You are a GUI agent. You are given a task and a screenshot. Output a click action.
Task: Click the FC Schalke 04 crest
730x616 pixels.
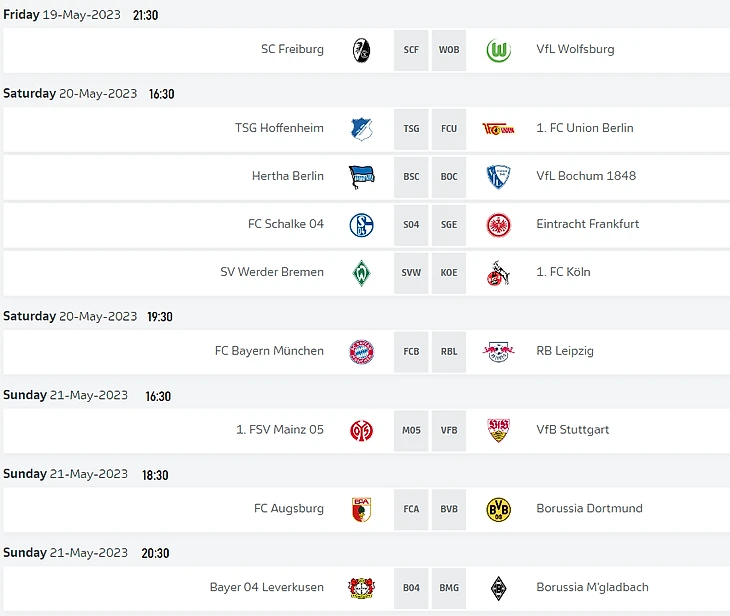(x=361, y=225)
